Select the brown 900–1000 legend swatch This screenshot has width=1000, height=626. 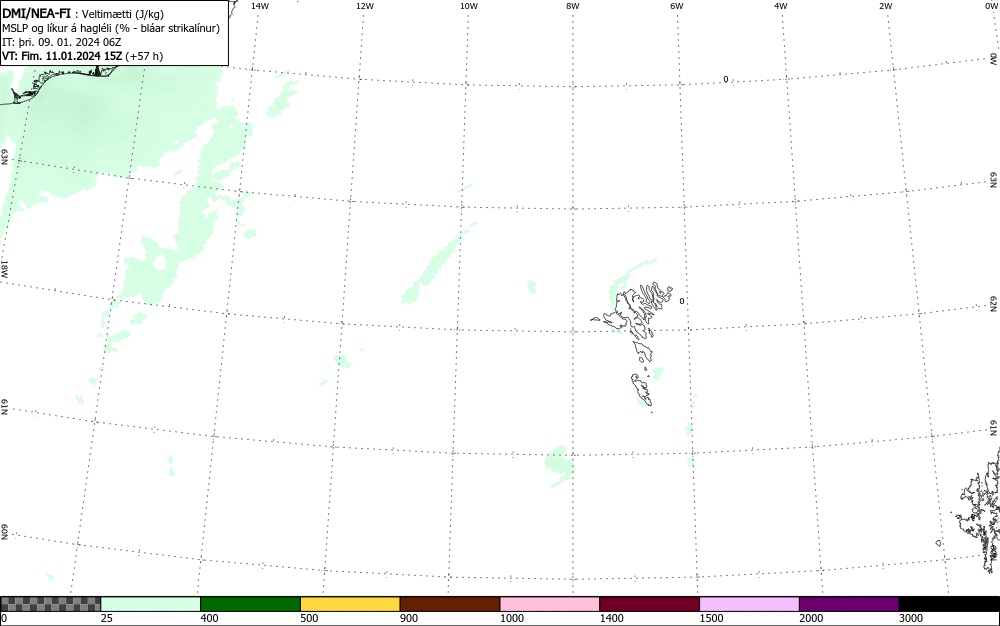pos(450,604)
